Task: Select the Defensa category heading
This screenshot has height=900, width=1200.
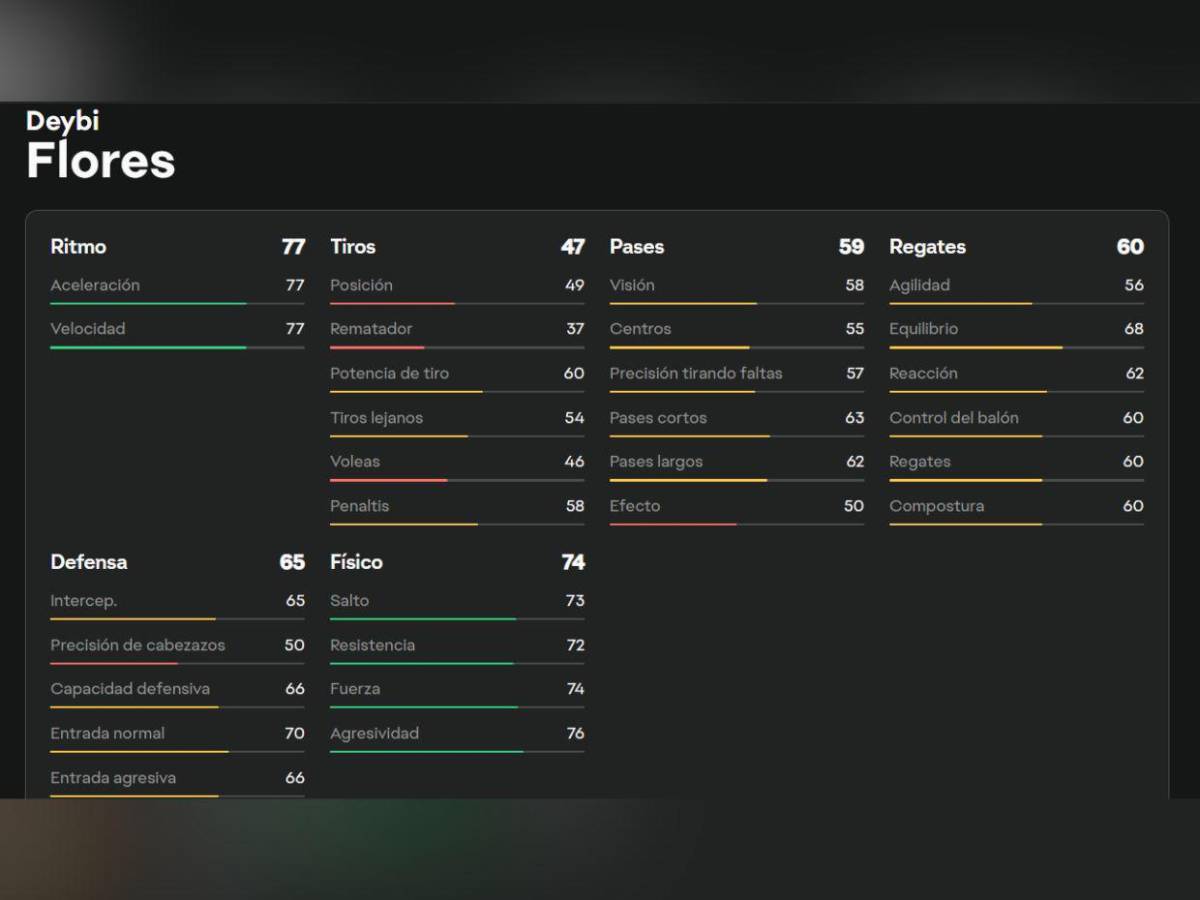Action: tap(89, 562)
